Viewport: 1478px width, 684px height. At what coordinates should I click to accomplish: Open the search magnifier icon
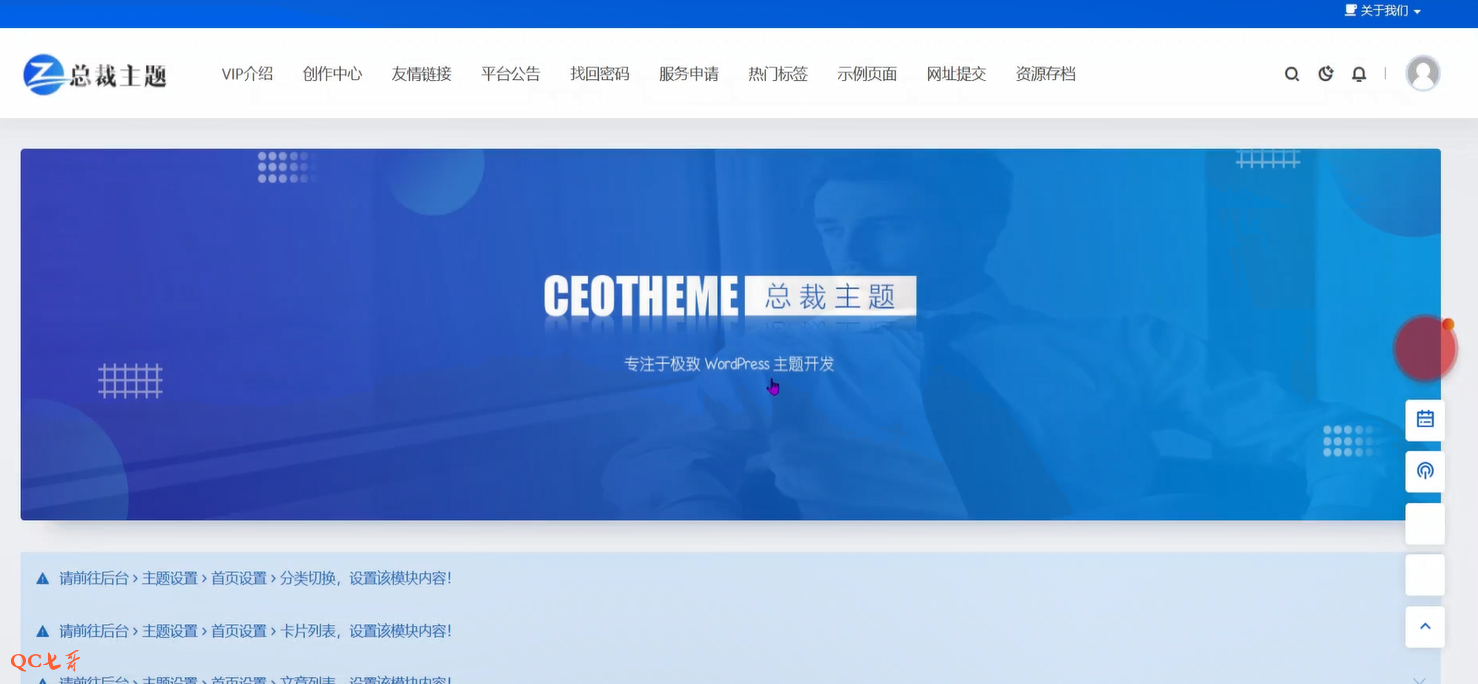(x=1292, y=74)
